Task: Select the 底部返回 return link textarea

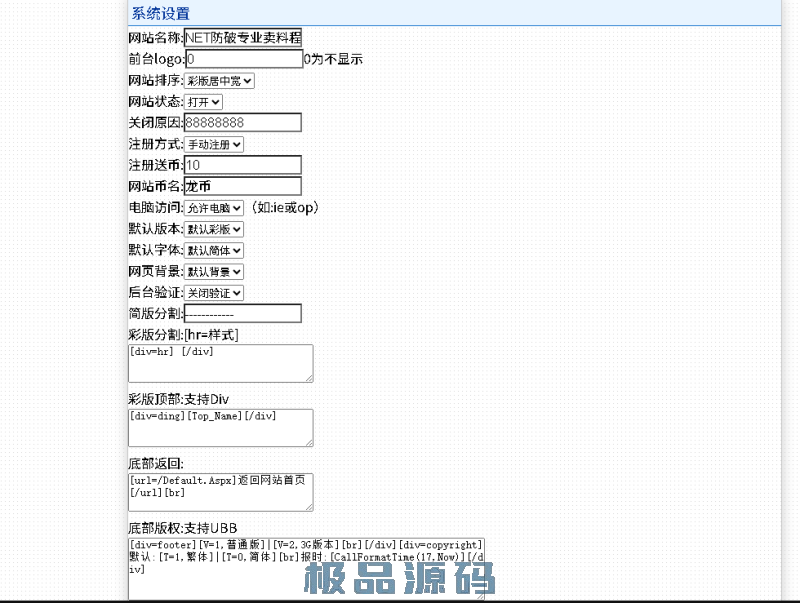Action: 220,491
